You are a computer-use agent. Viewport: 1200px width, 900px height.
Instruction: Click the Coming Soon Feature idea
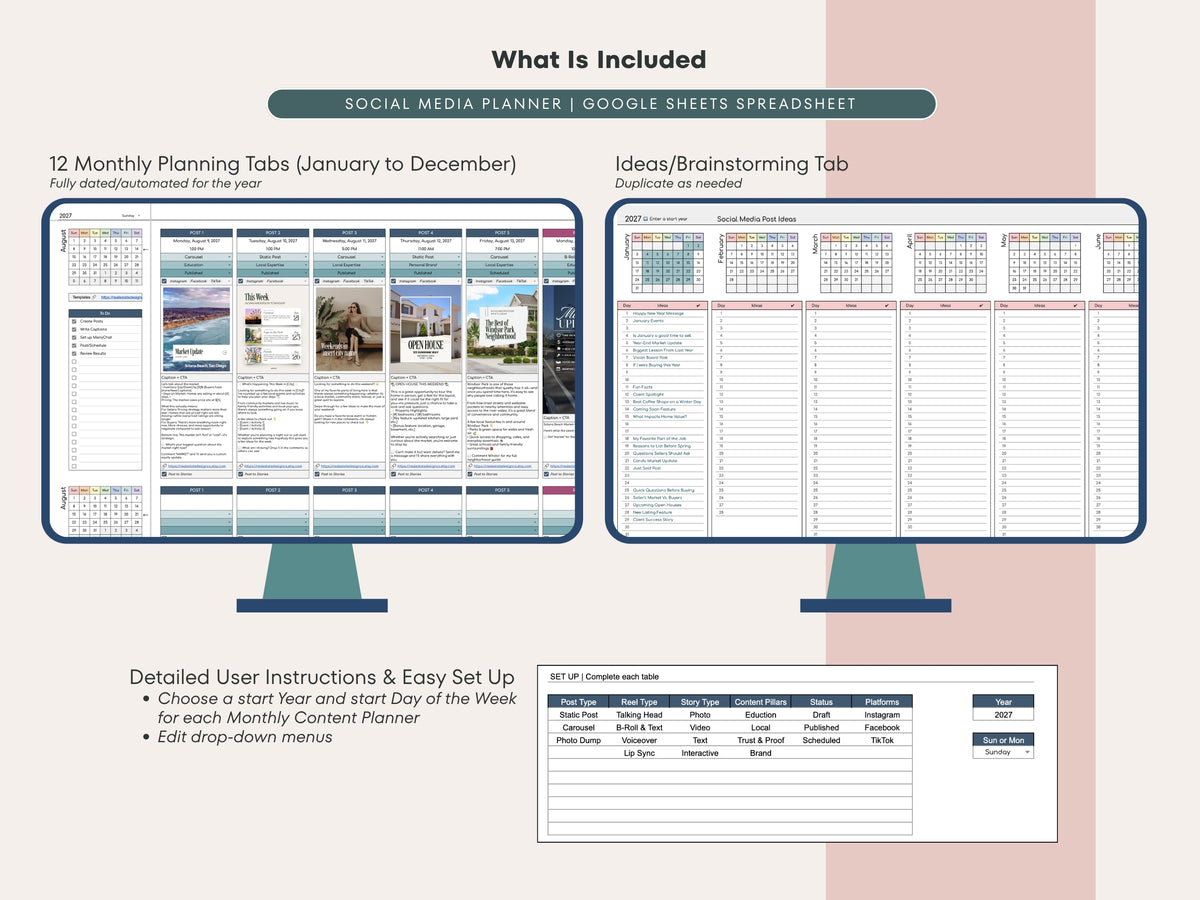pos(654,410)
